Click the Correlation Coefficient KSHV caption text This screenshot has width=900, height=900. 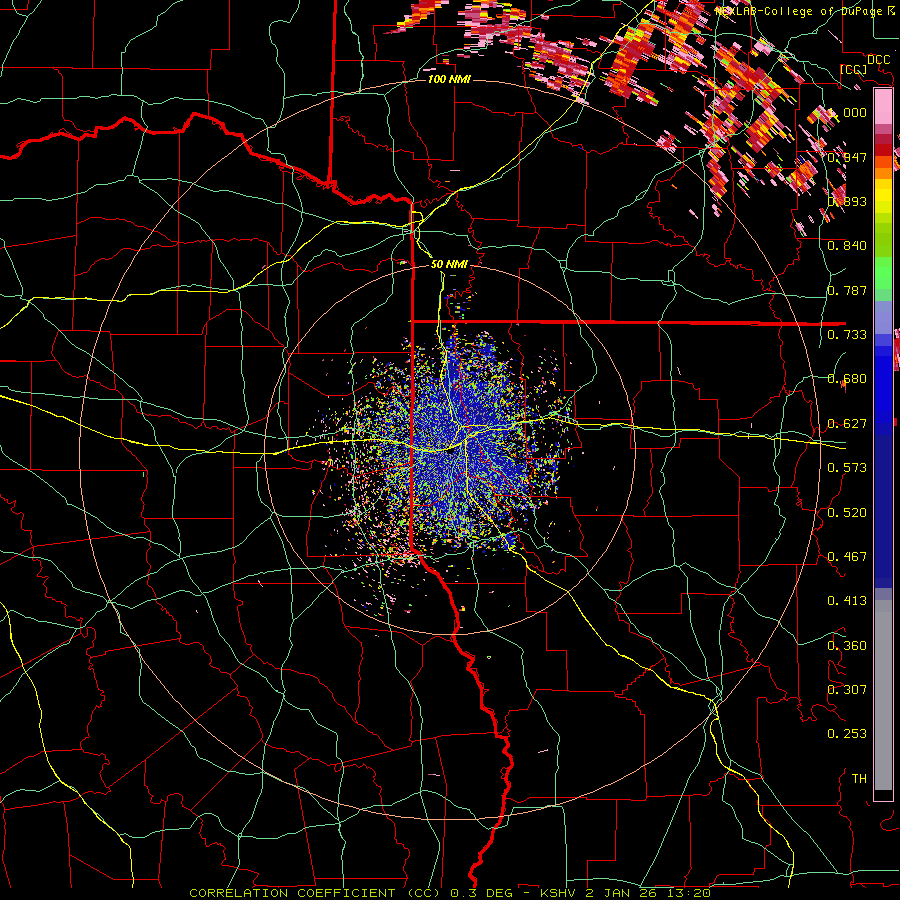coord(449,893)
